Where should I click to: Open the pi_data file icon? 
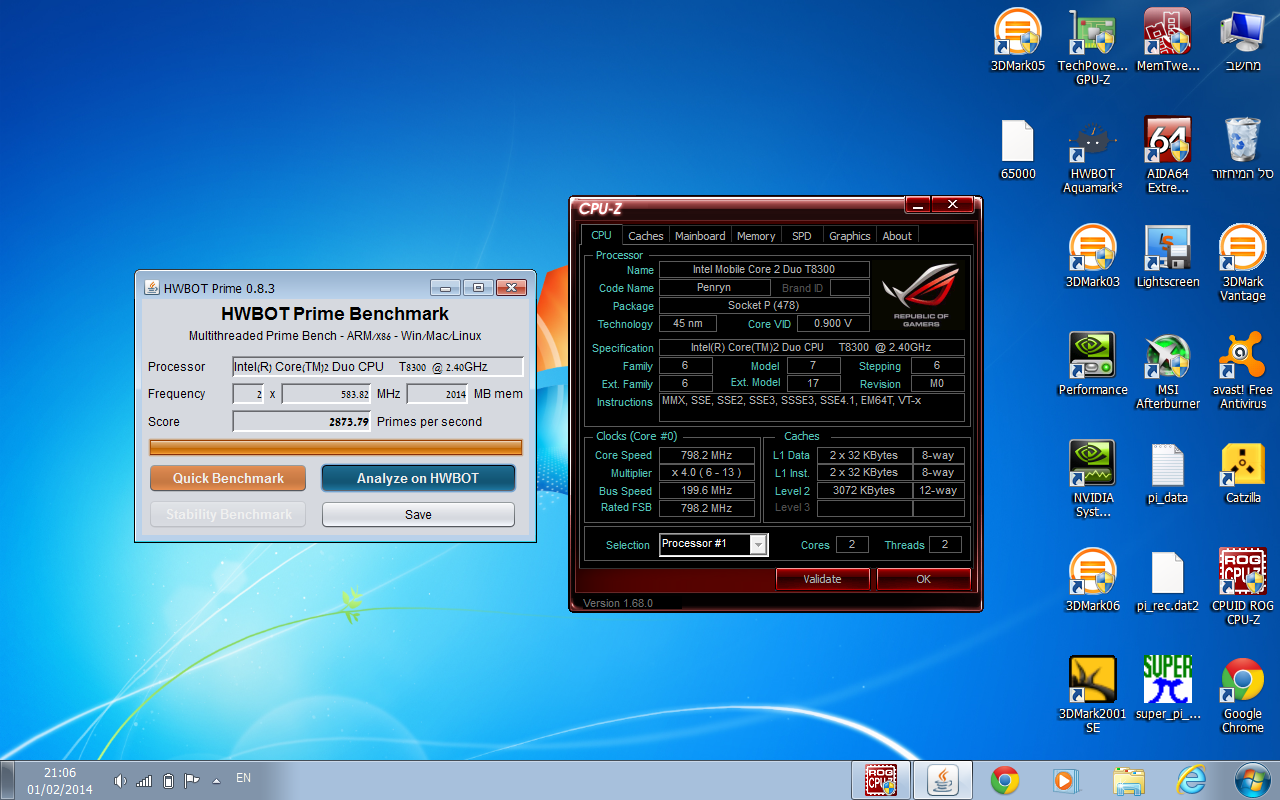point(1167,472)
